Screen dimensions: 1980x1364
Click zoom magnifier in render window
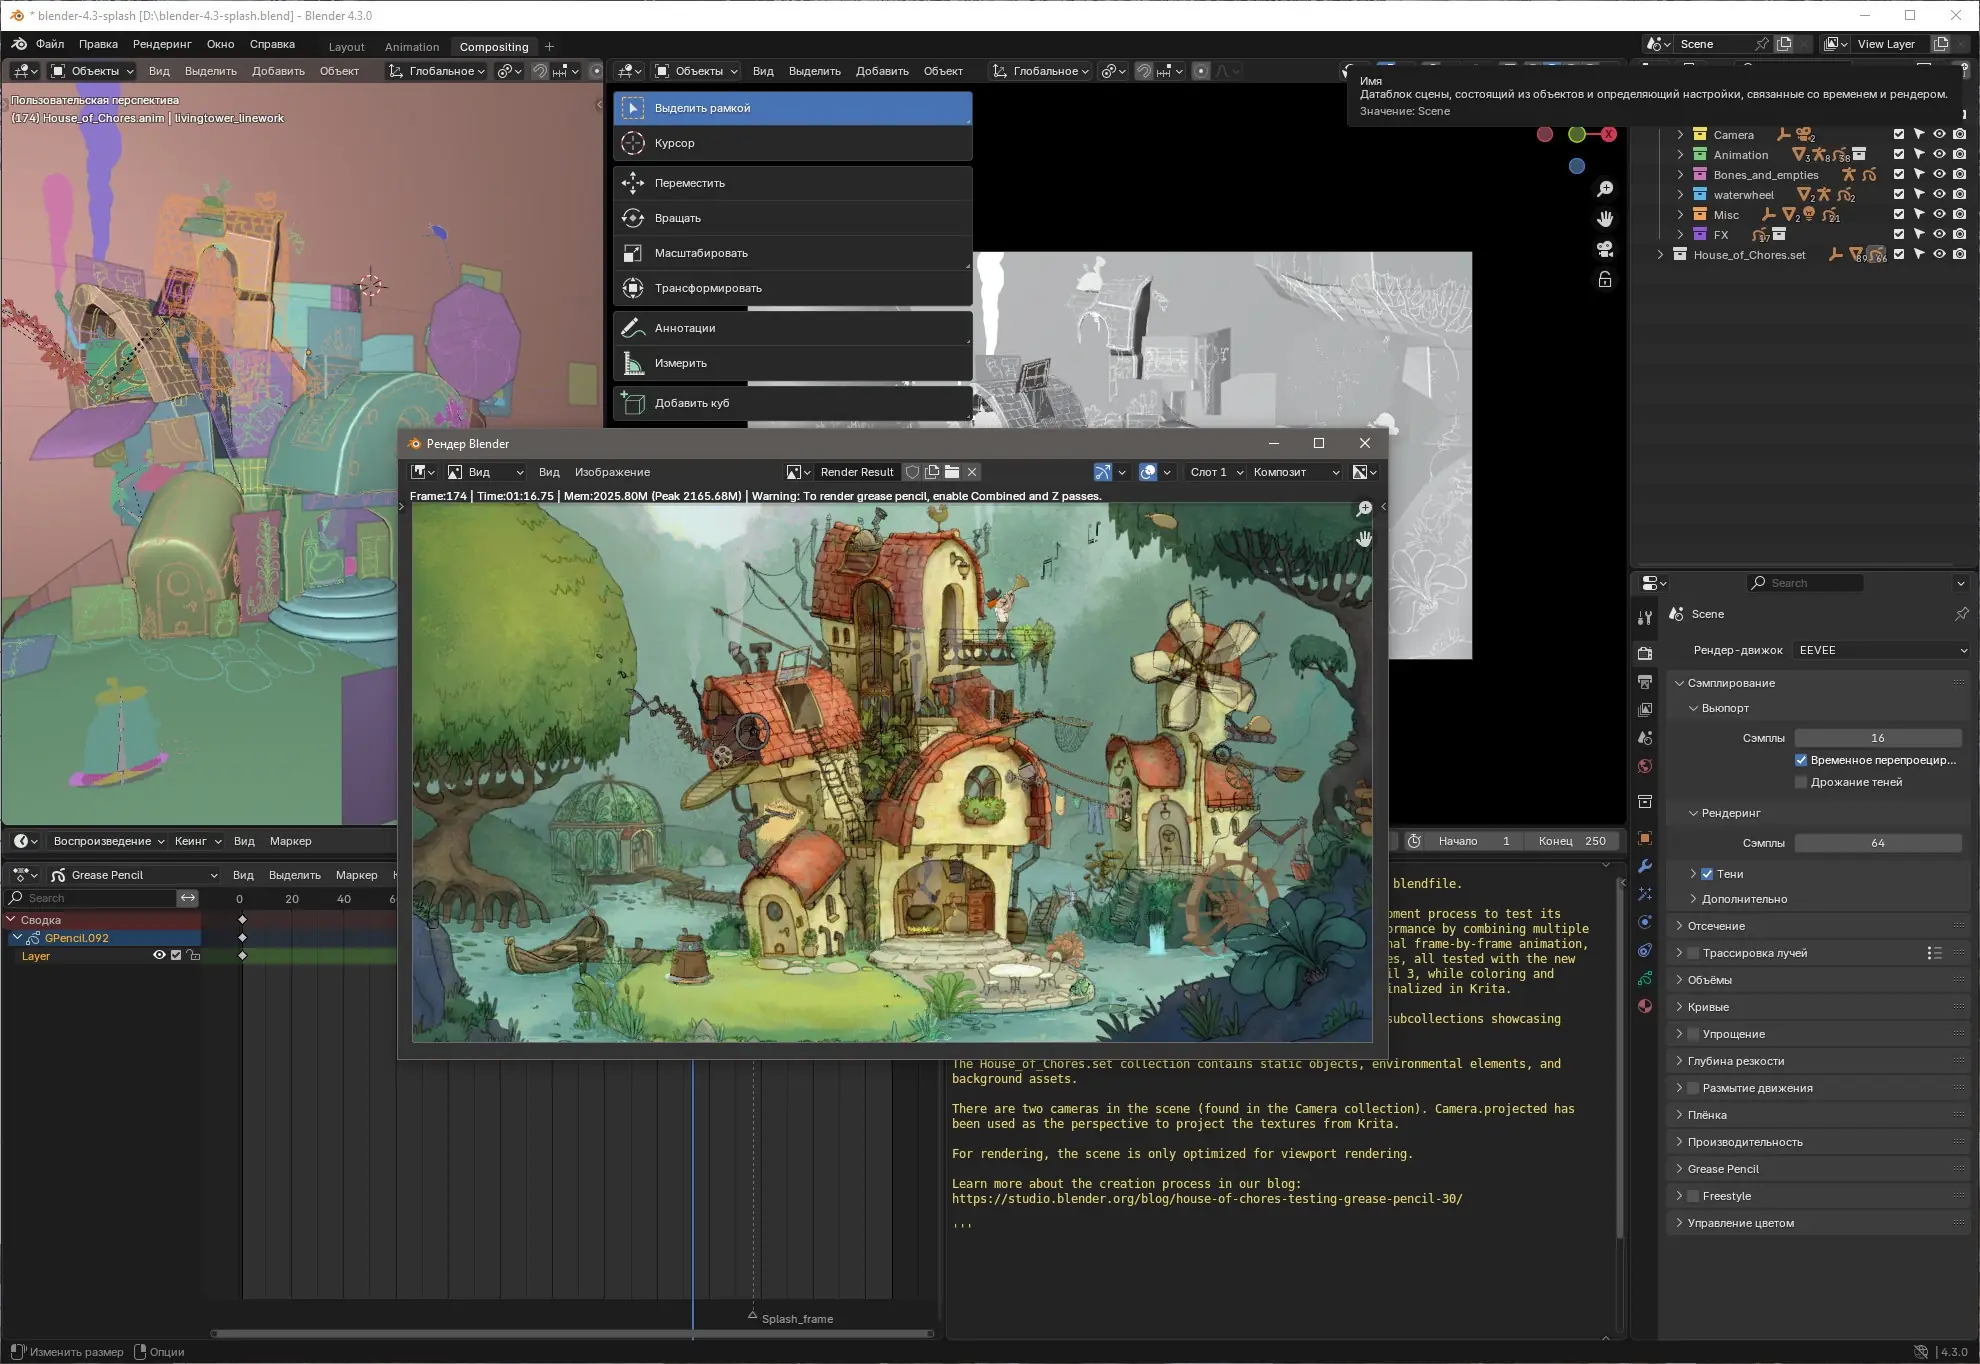point(1364,509)
